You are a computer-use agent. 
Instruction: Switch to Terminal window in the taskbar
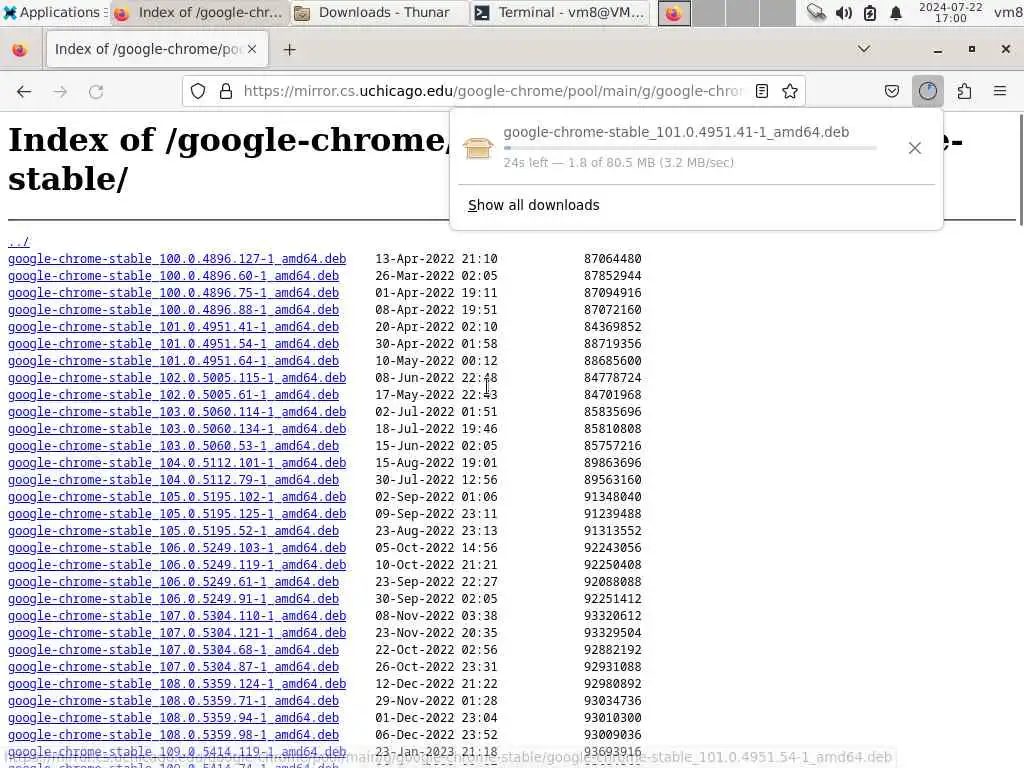point(560,12)
